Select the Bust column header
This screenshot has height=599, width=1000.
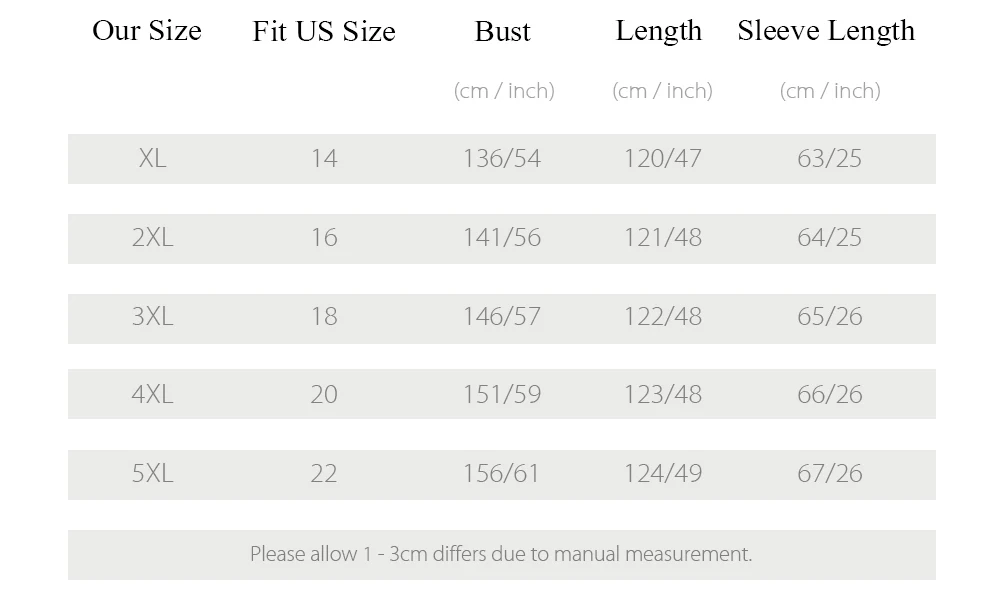click(503, 31)
